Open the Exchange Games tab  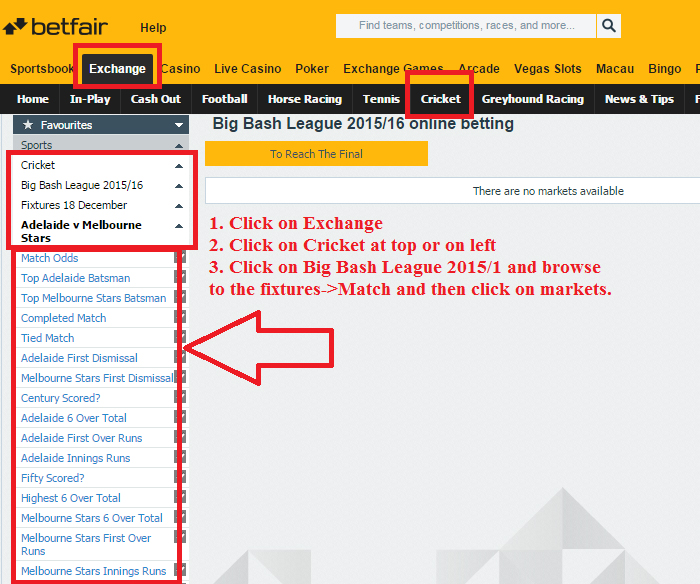(393, 69)
